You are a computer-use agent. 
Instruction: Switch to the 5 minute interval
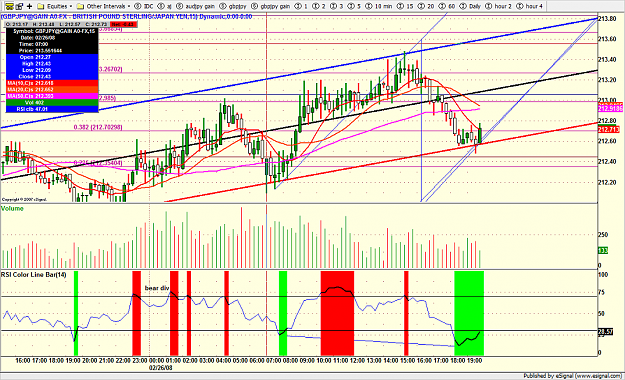[354, 6]
